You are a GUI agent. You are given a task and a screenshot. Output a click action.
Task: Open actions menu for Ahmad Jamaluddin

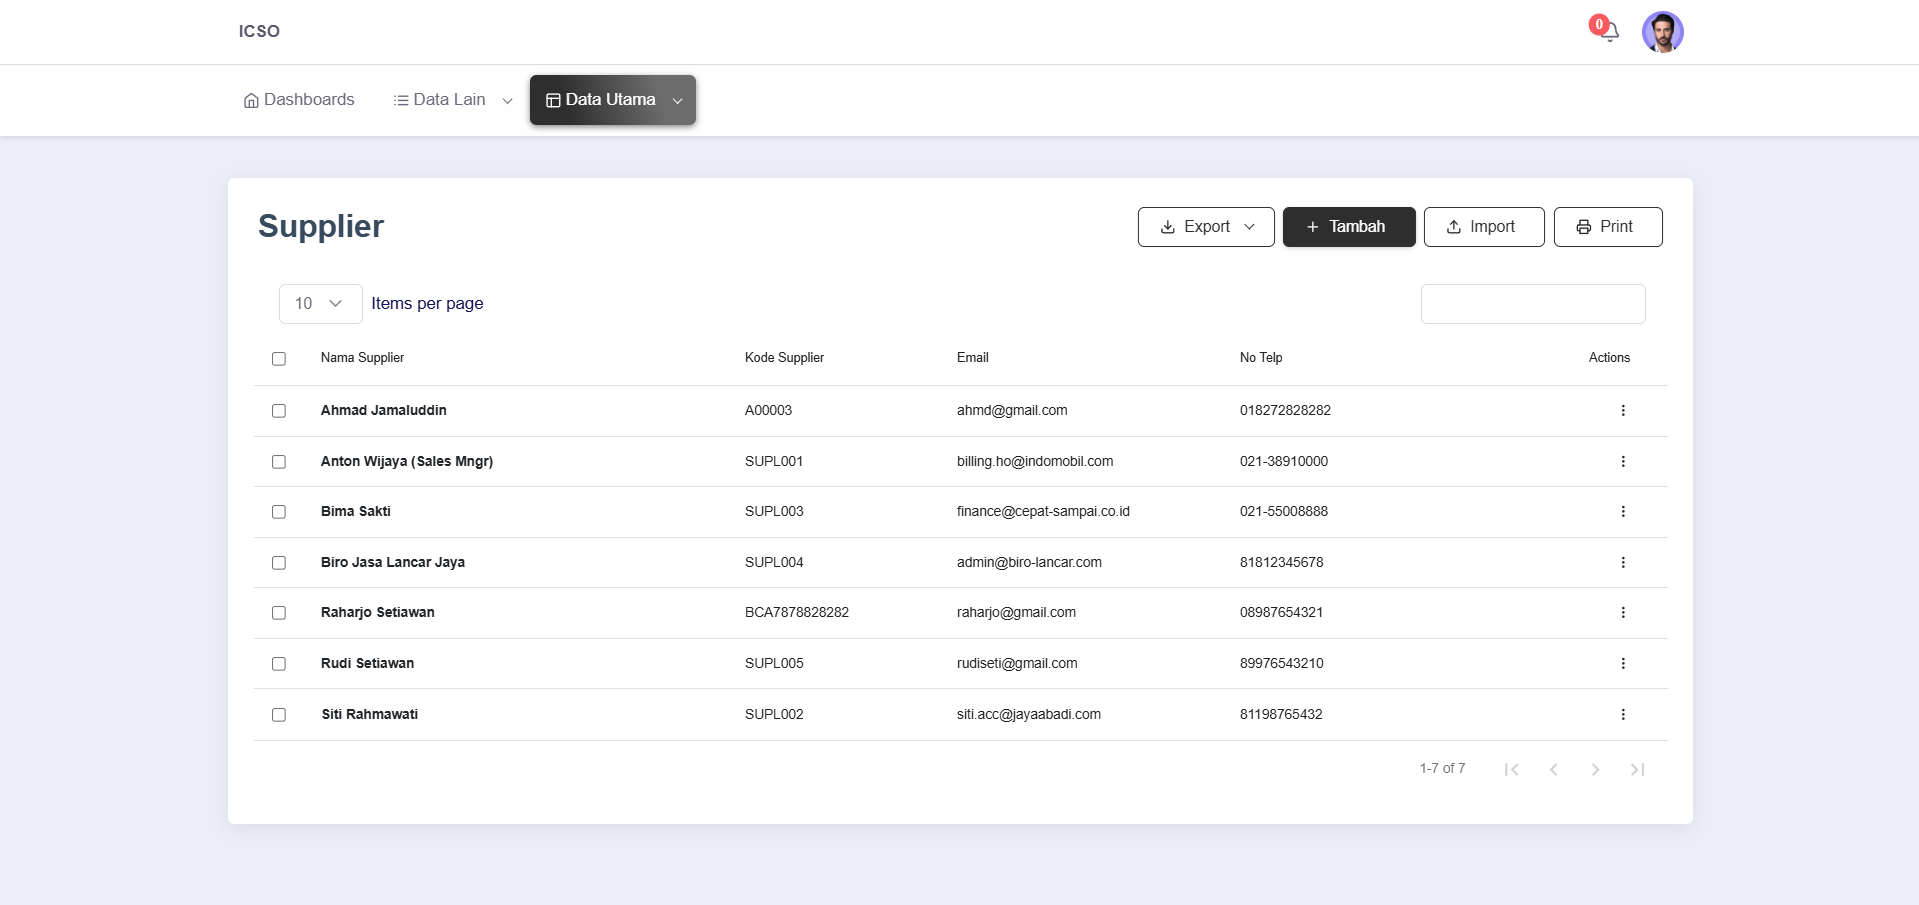click(x=1622, y=411)
